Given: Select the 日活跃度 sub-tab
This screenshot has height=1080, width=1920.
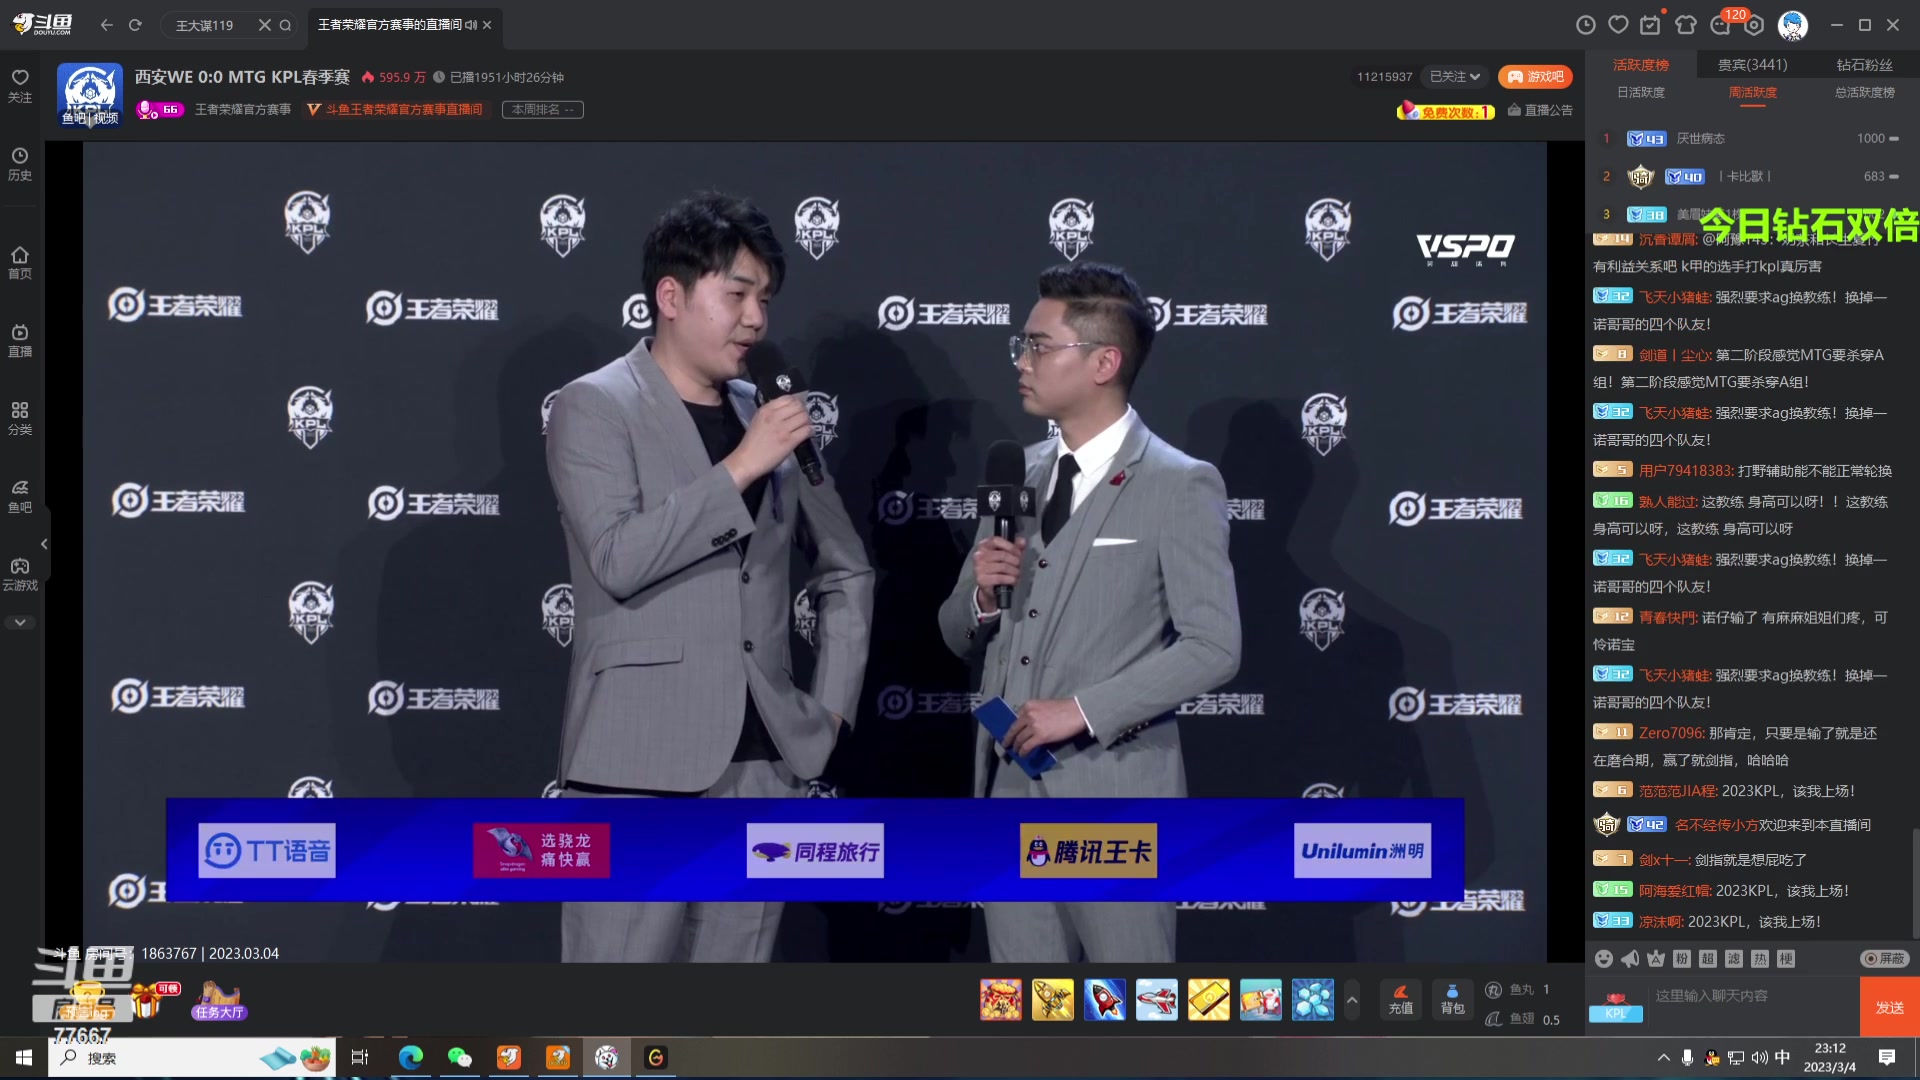Looking at the screenshot, I should click(1641, 93).
